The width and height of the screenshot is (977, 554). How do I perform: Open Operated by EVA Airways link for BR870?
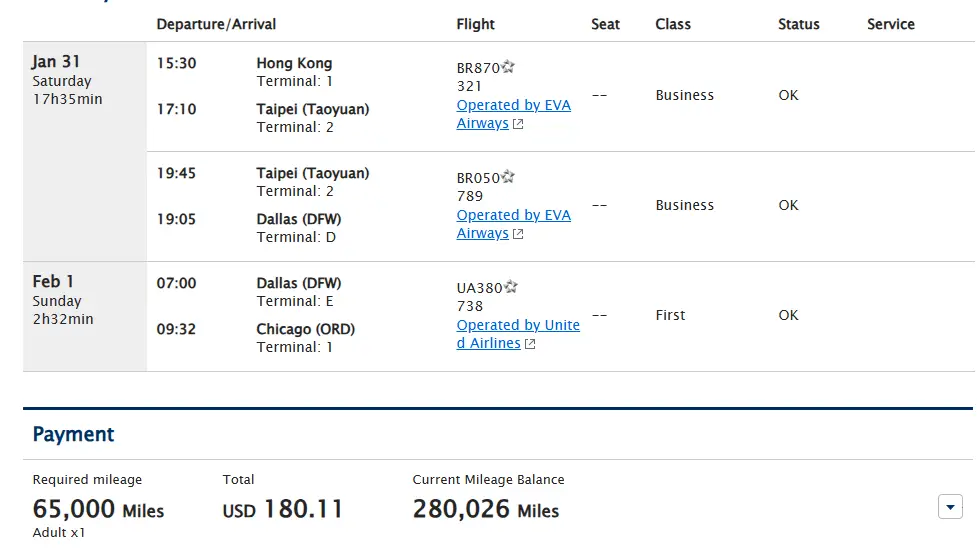click(x=513, y=114)
